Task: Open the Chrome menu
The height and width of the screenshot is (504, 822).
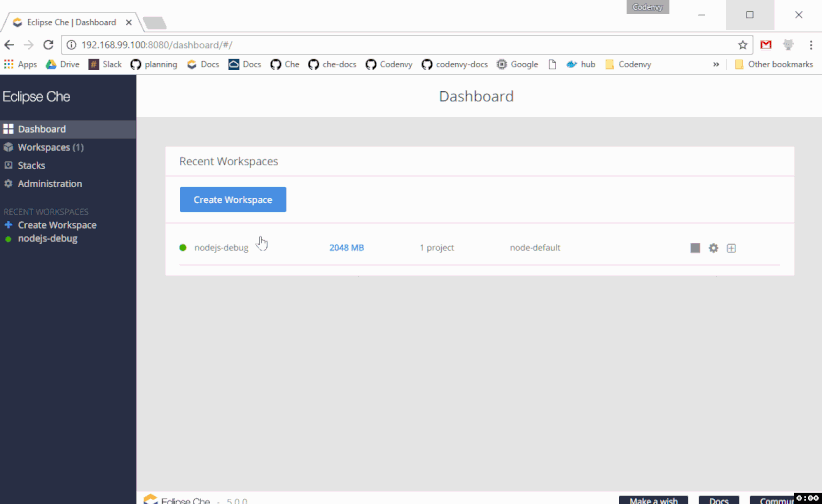Action: [809, 45]
